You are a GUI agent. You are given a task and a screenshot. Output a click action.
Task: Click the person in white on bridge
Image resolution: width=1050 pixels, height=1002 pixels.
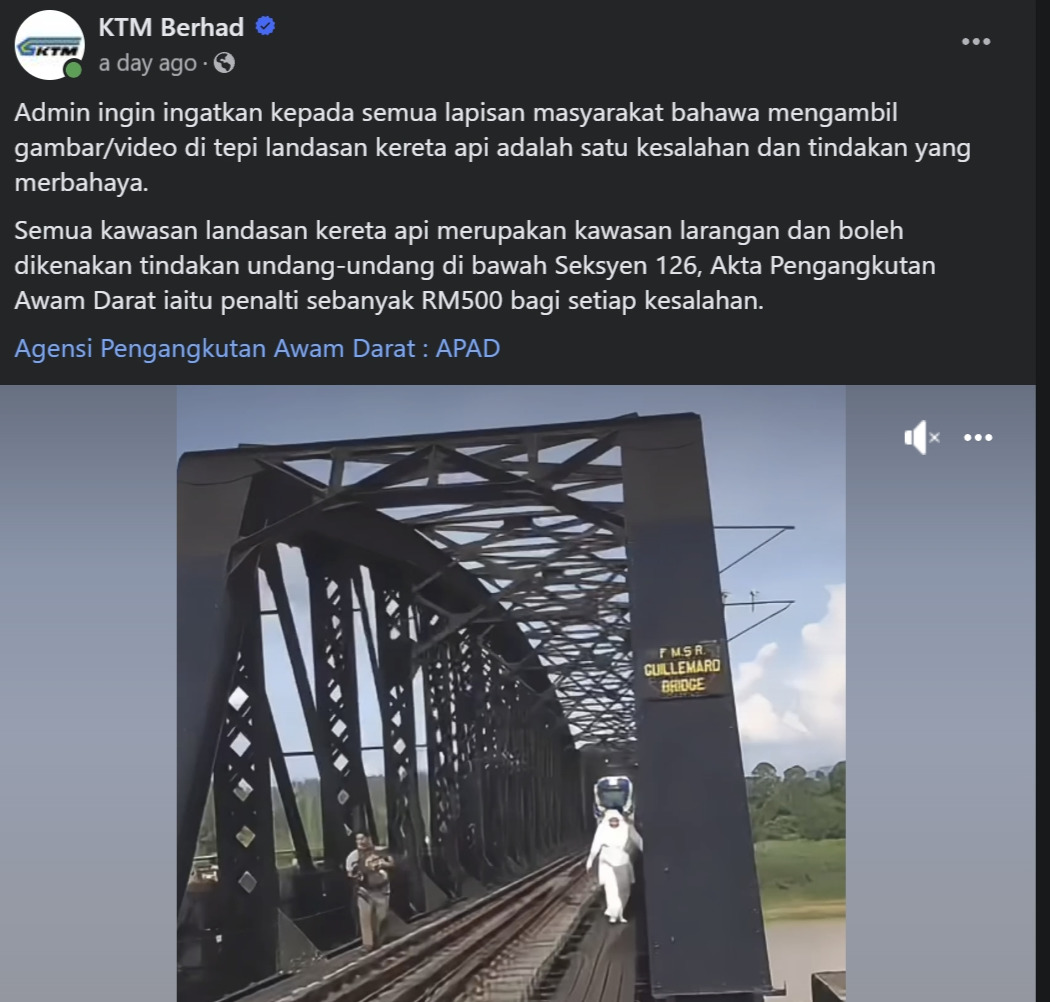[x=614, y=864]
